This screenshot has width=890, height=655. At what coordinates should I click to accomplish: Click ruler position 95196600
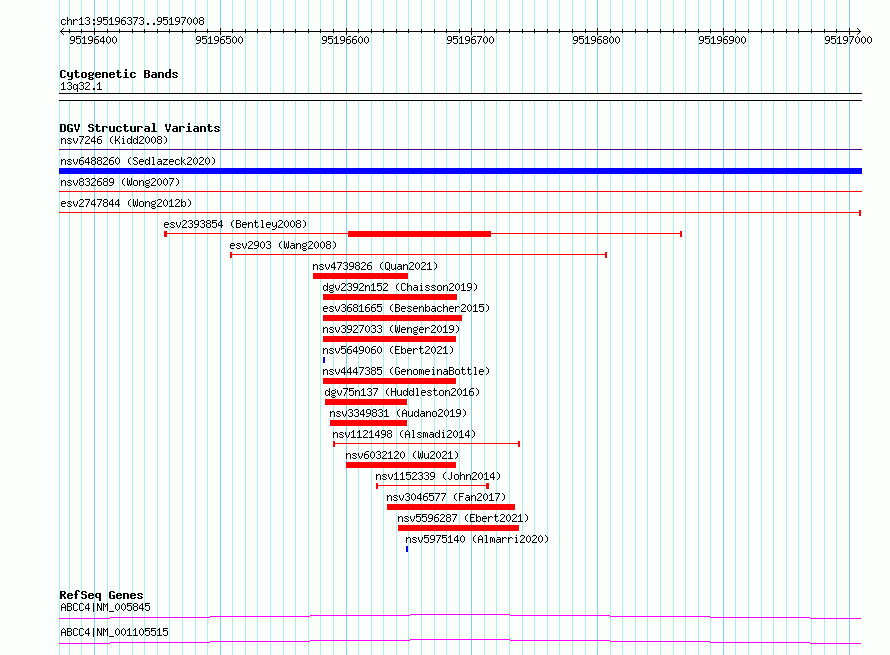[346, 40]
